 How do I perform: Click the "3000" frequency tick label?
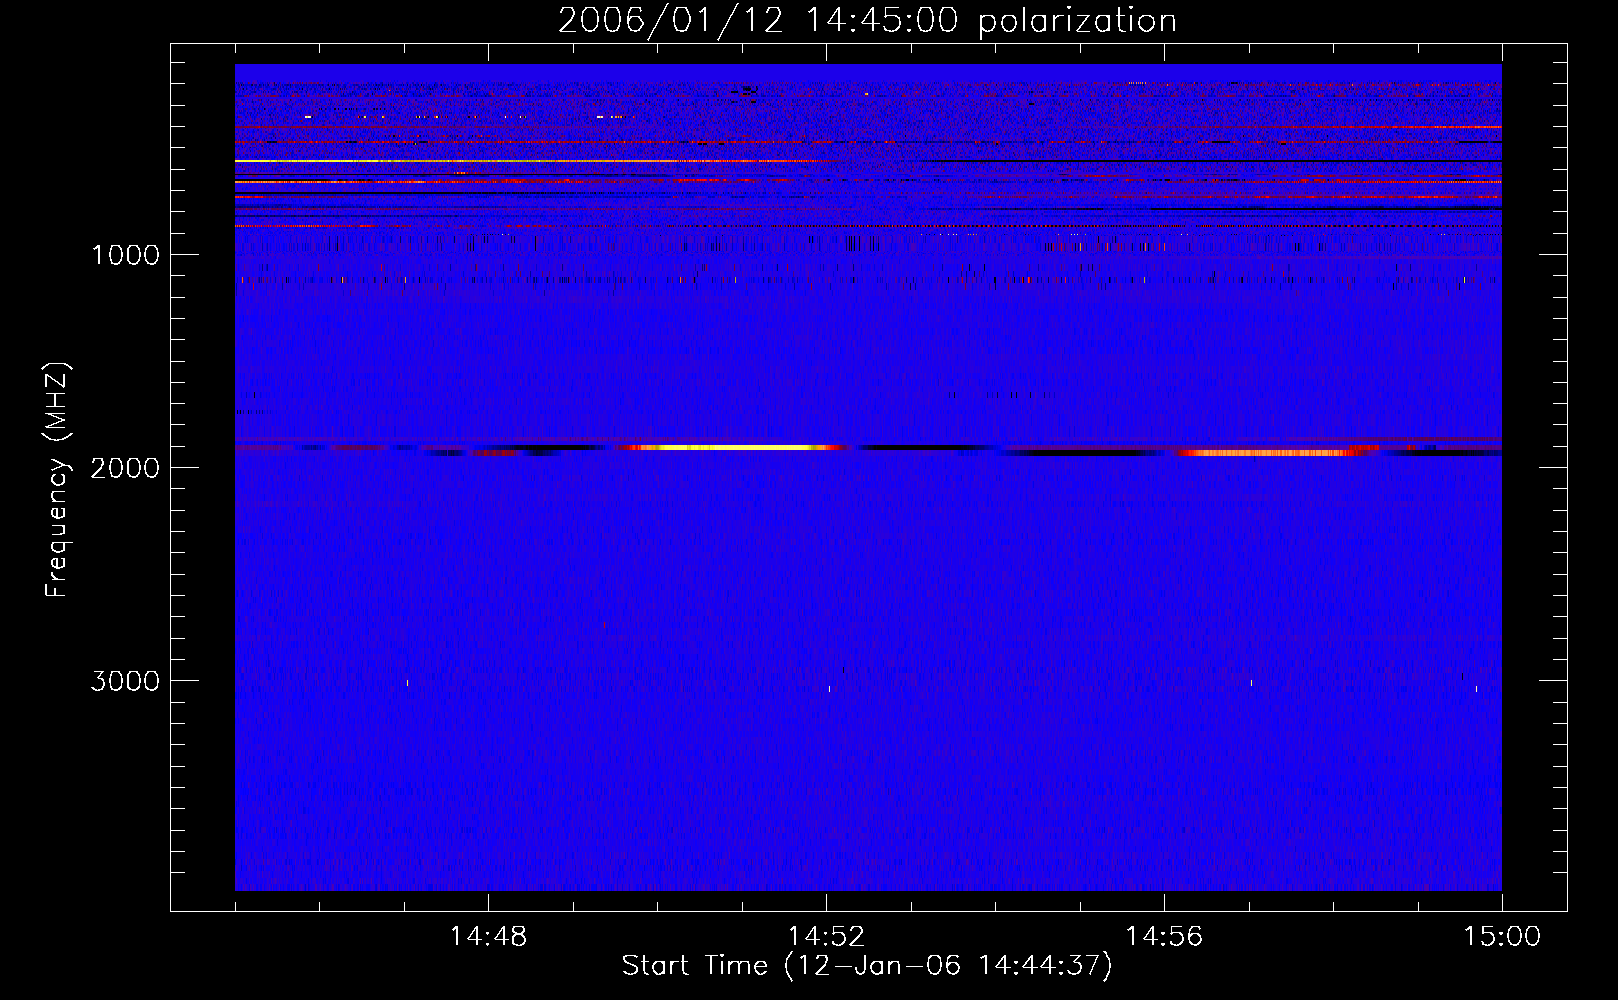(125, 681)
